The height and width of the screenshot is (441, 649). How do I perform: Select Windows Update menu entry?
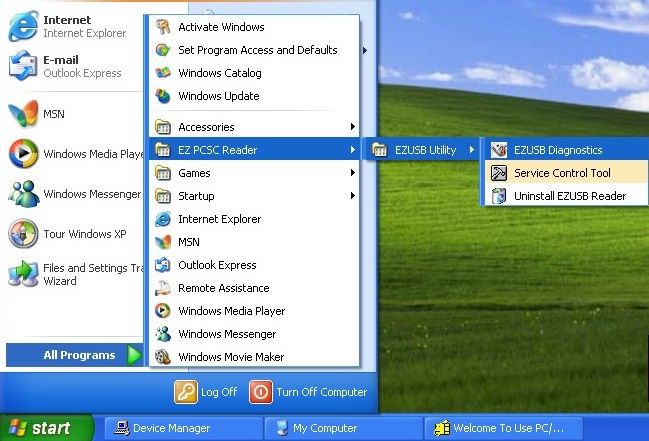(x=254, y=96)
